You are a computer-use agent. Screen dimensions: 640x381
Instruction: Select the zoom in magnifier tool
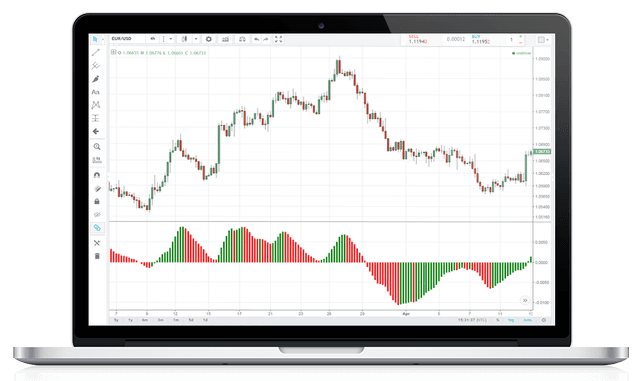(x=97, y=146)
